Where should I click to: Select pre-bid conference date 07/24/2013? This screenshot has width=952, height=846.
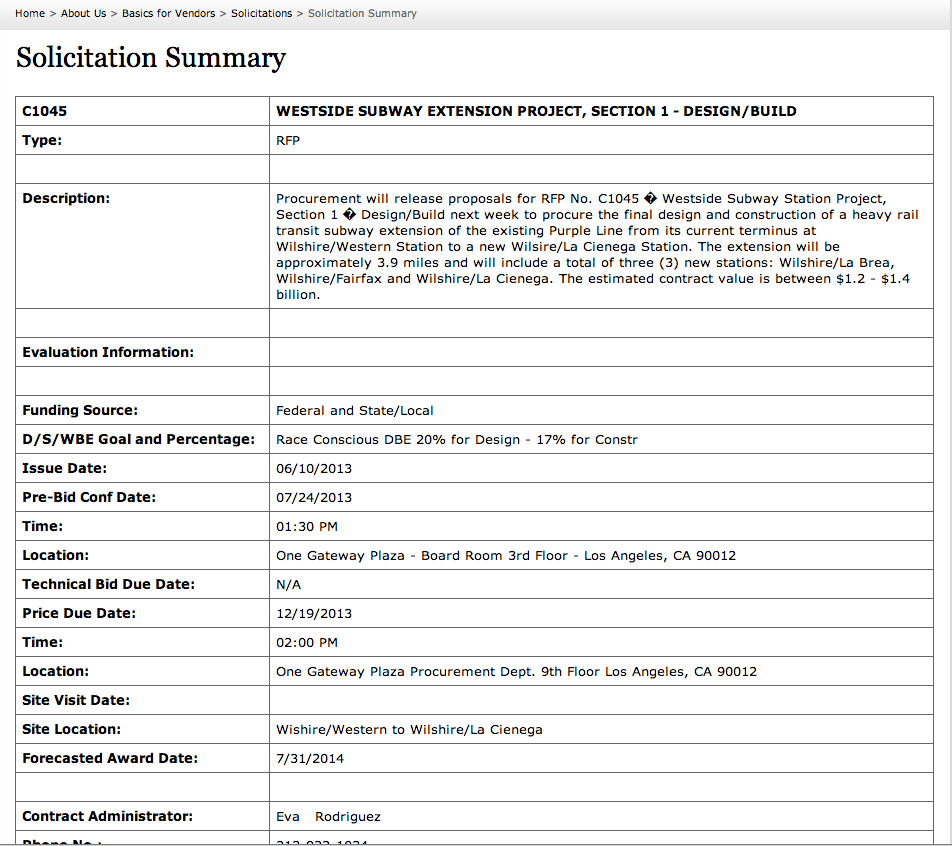pos(314,497)
